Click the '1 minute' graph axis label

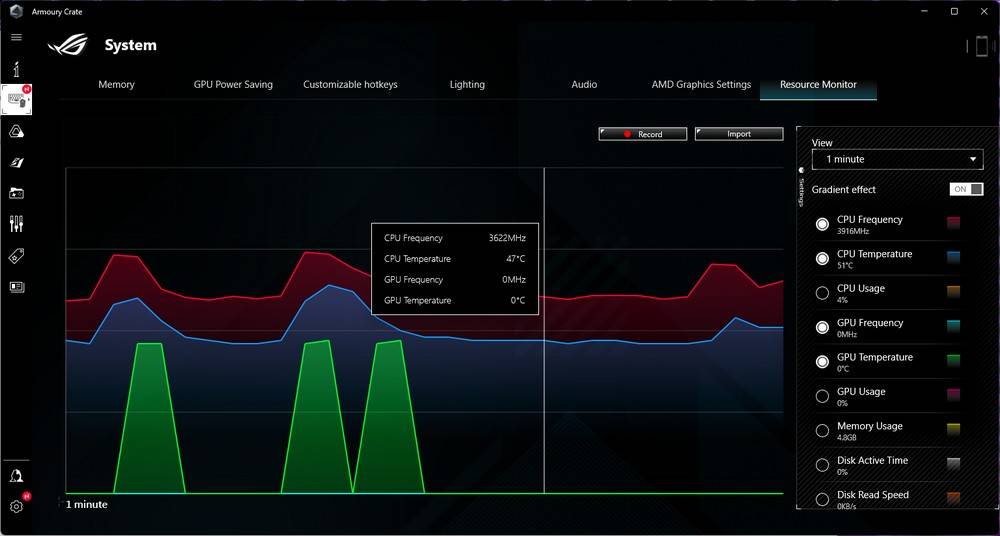pos(87,505)
